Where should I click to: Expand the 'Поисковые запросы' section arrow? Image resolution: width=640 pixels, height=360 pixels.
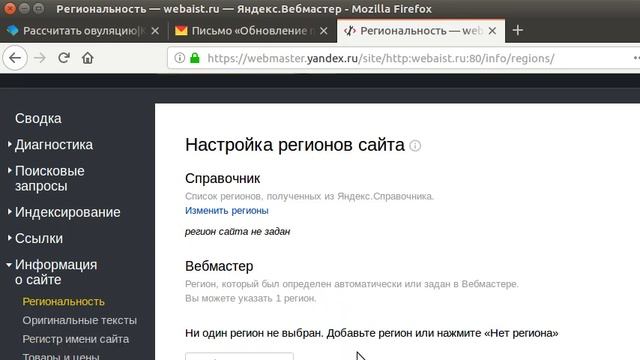(9, 170)
